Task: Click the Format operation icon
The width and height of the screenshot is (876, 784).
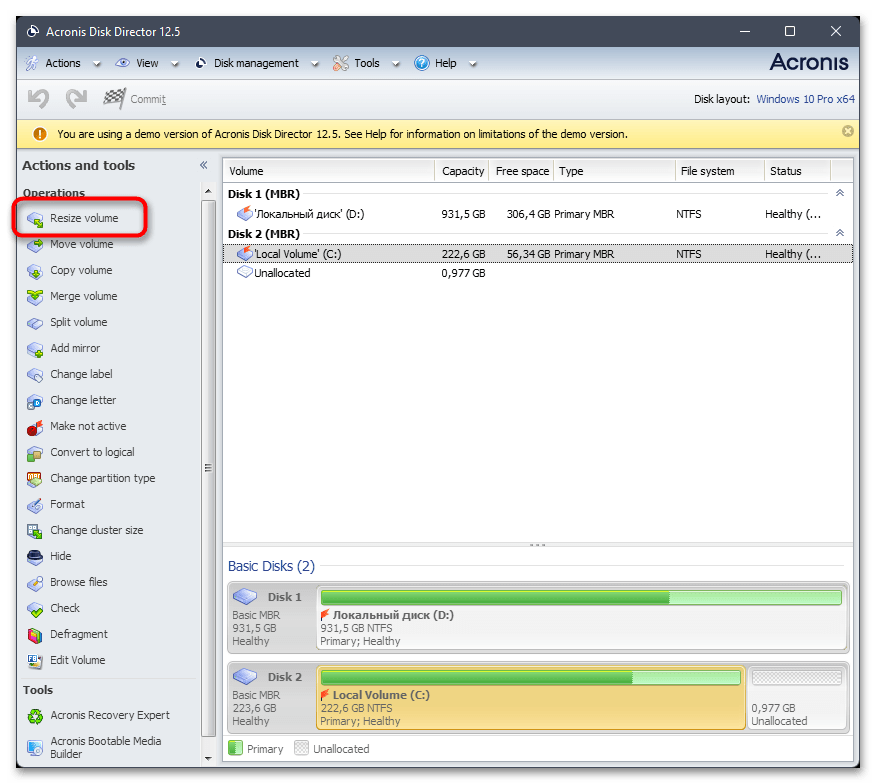Action: click(x=35, y=504)
